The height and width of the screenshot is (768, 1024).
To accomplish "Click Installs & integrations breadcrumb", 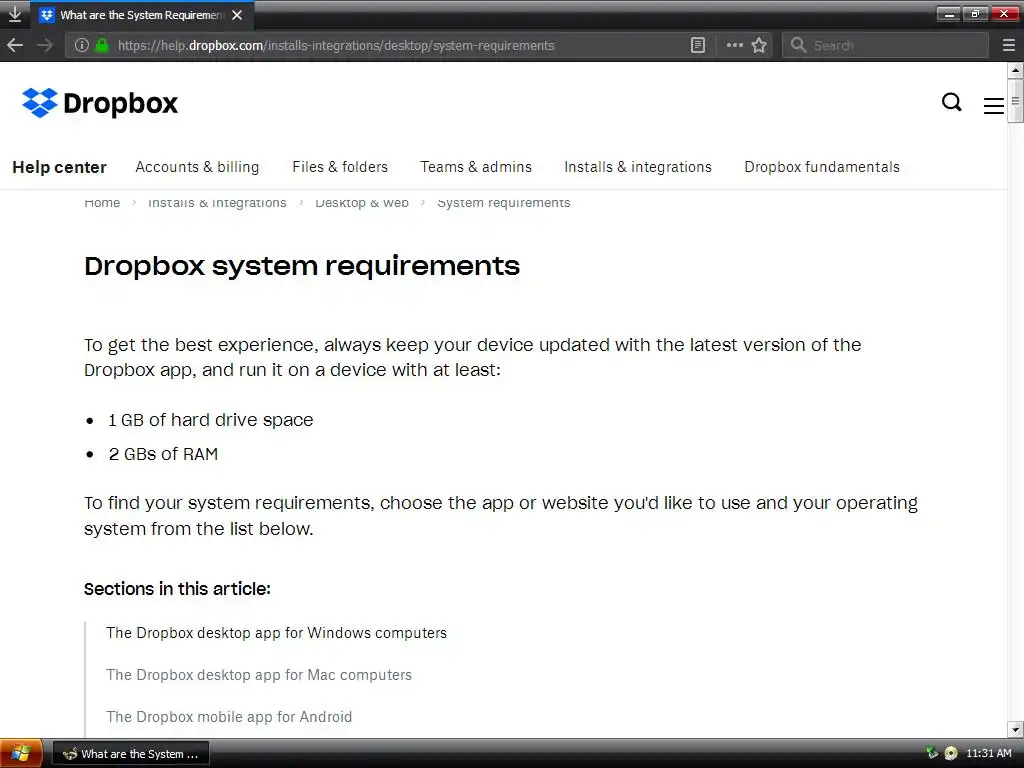I will pyautogui.click(x=217, y=202).
